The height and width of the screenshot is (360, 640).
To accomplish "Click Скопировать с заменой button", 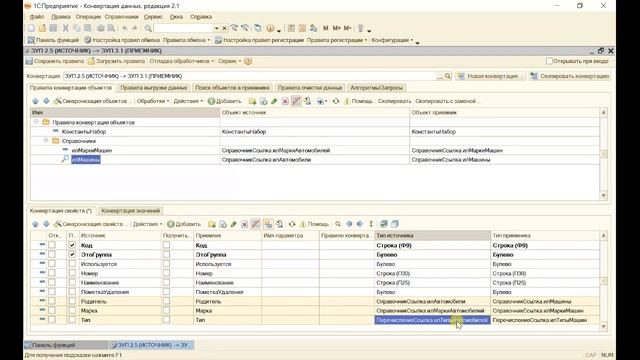I will pyautogui.click(x=447, y=101).
